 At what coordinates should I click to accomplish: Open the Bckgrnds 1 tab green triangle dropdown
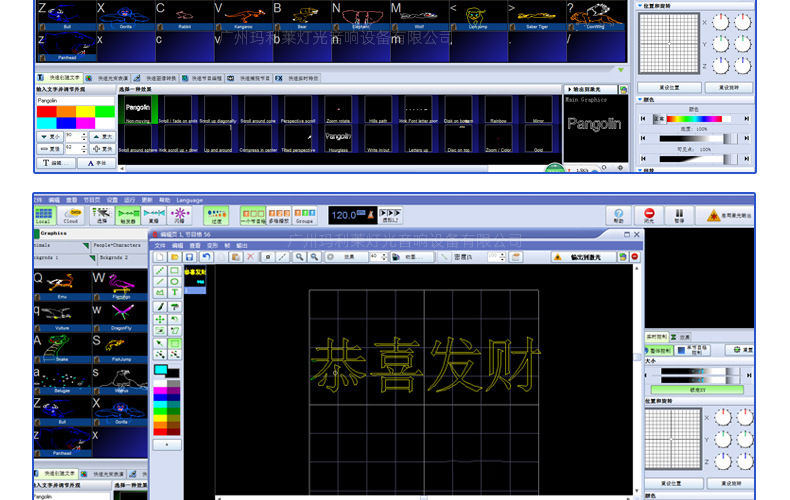tap(92, 258)
